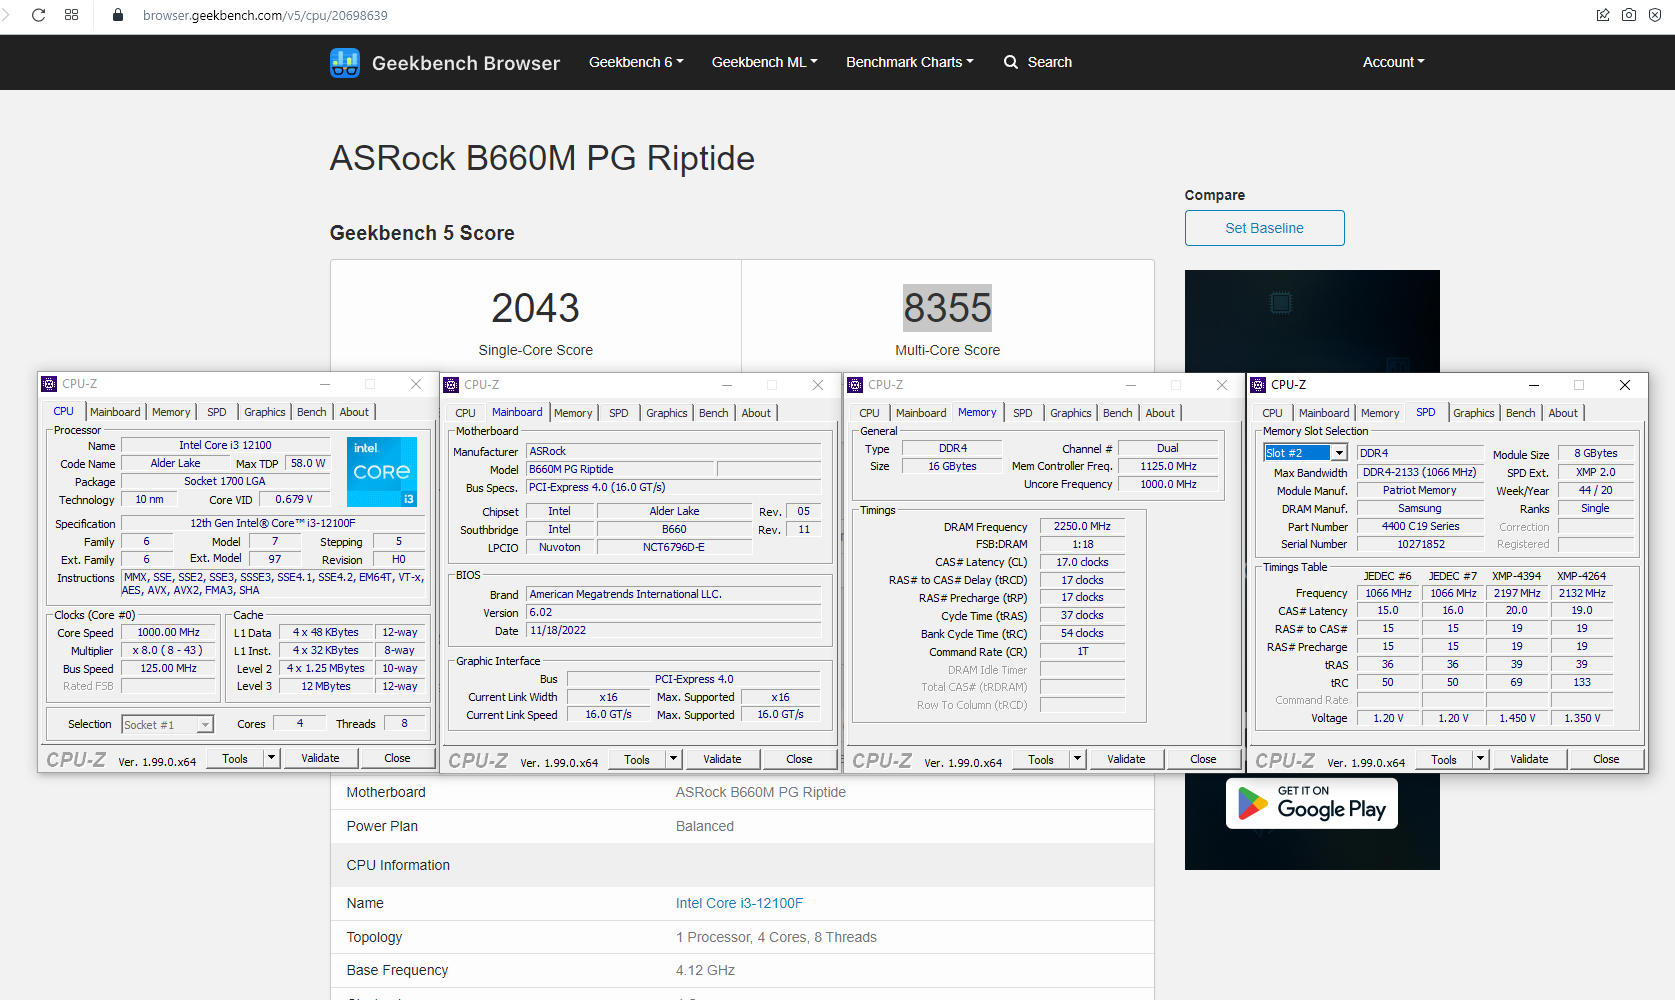This screenshot has height=1000, width=1675.
Task: Click the XMP-4394 frequency 2197 MHz cell
Action: point(1517,593)
